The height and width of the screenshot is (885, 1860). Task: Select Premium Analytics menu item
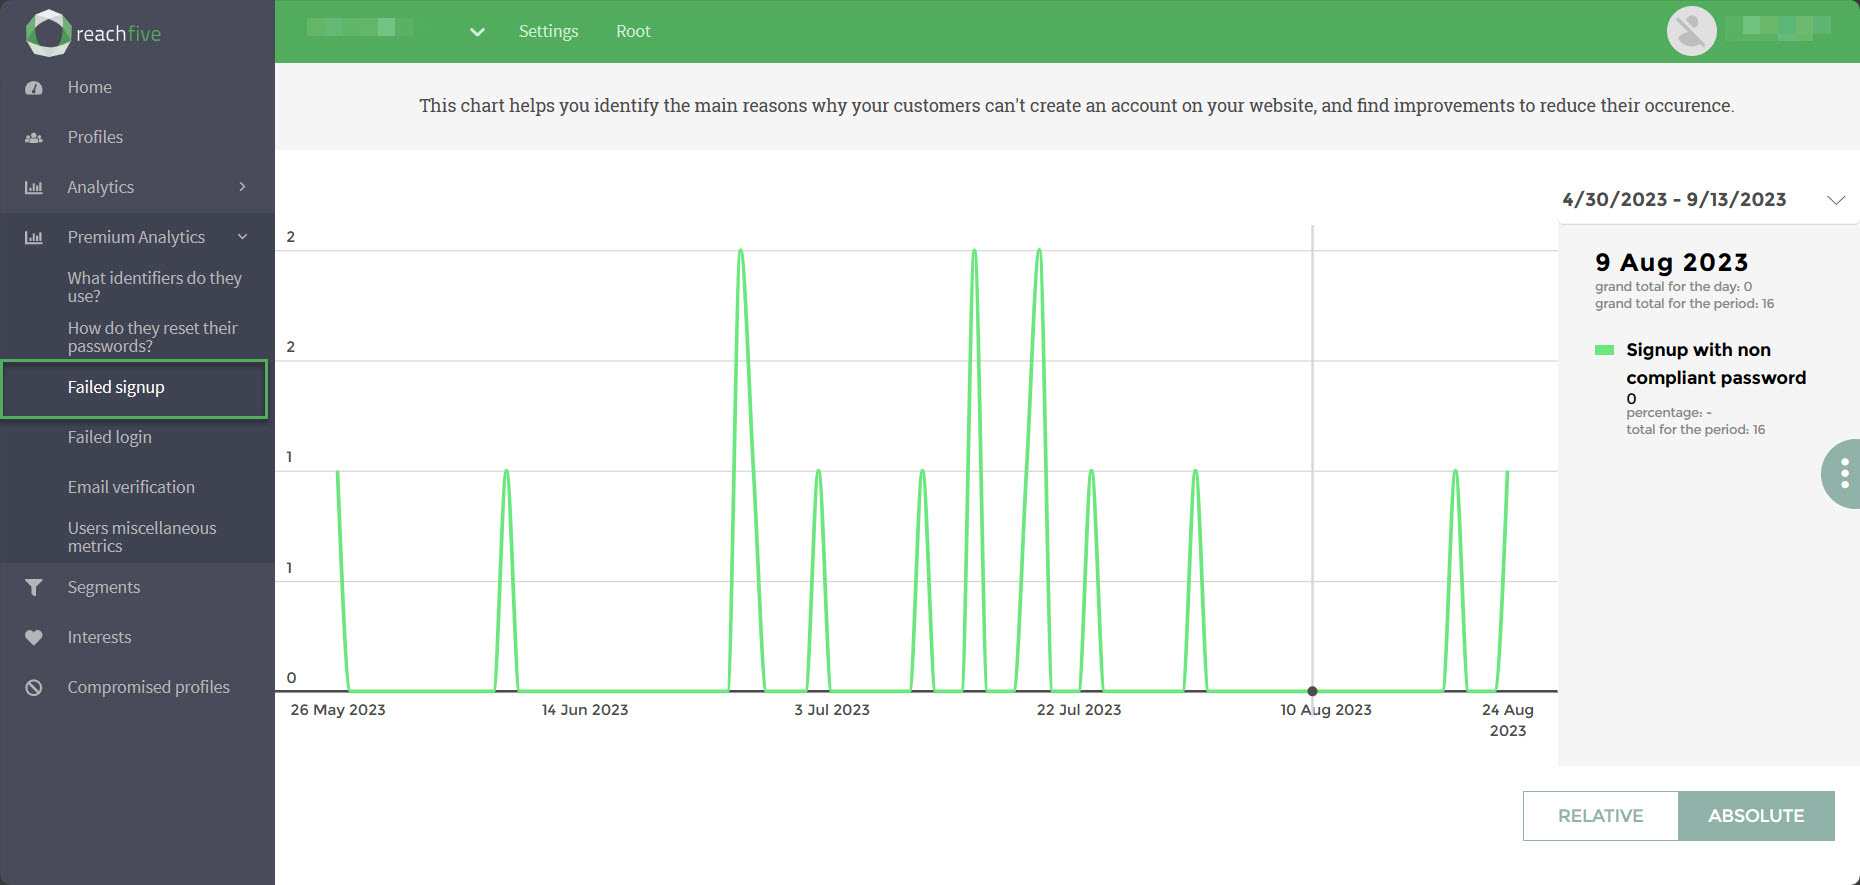point(136,237)
